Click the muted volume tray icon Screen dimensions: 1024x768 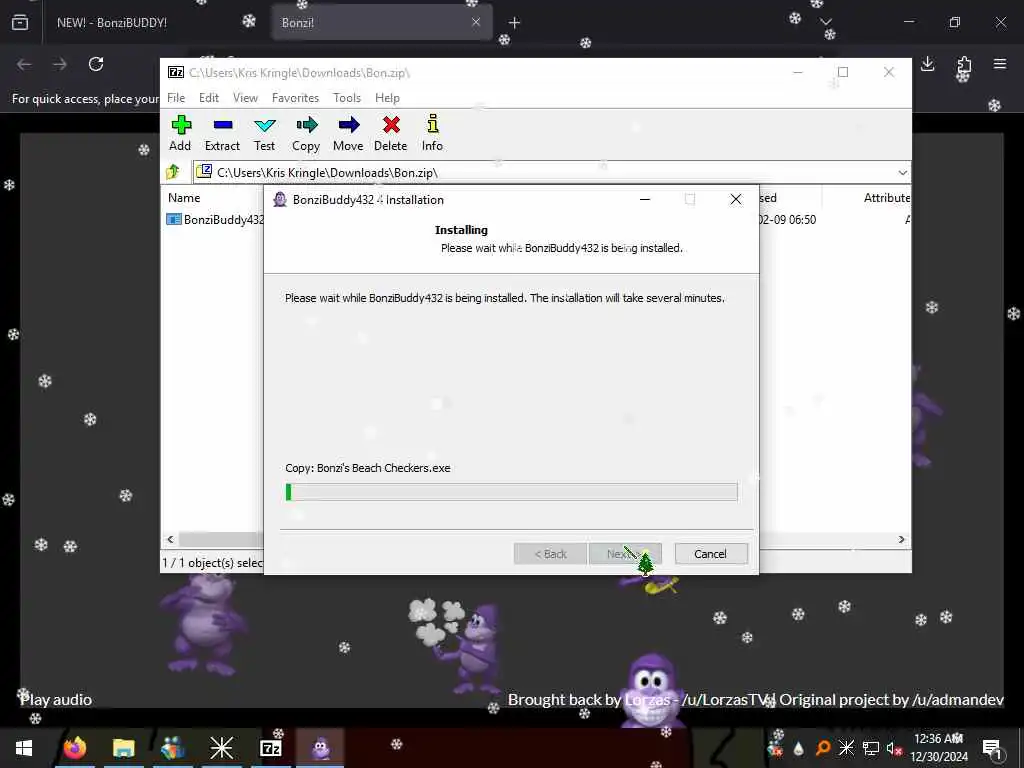(x=893, y=748)
